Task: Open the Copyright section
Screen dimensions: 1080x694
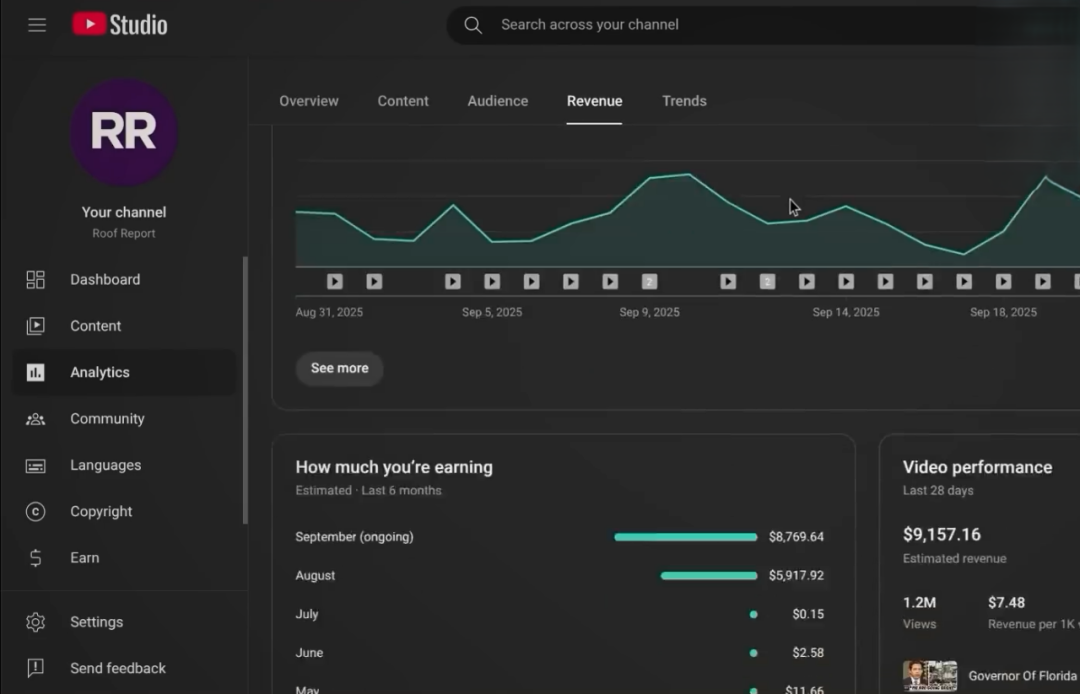Action: (100, 511)
